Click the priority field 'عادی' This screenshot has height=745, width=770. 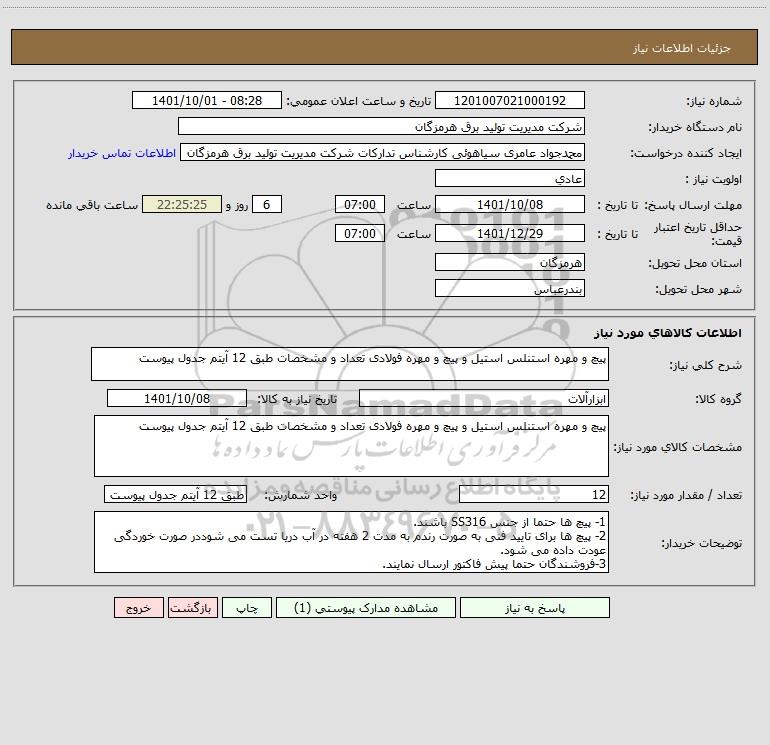click(510, 178)
